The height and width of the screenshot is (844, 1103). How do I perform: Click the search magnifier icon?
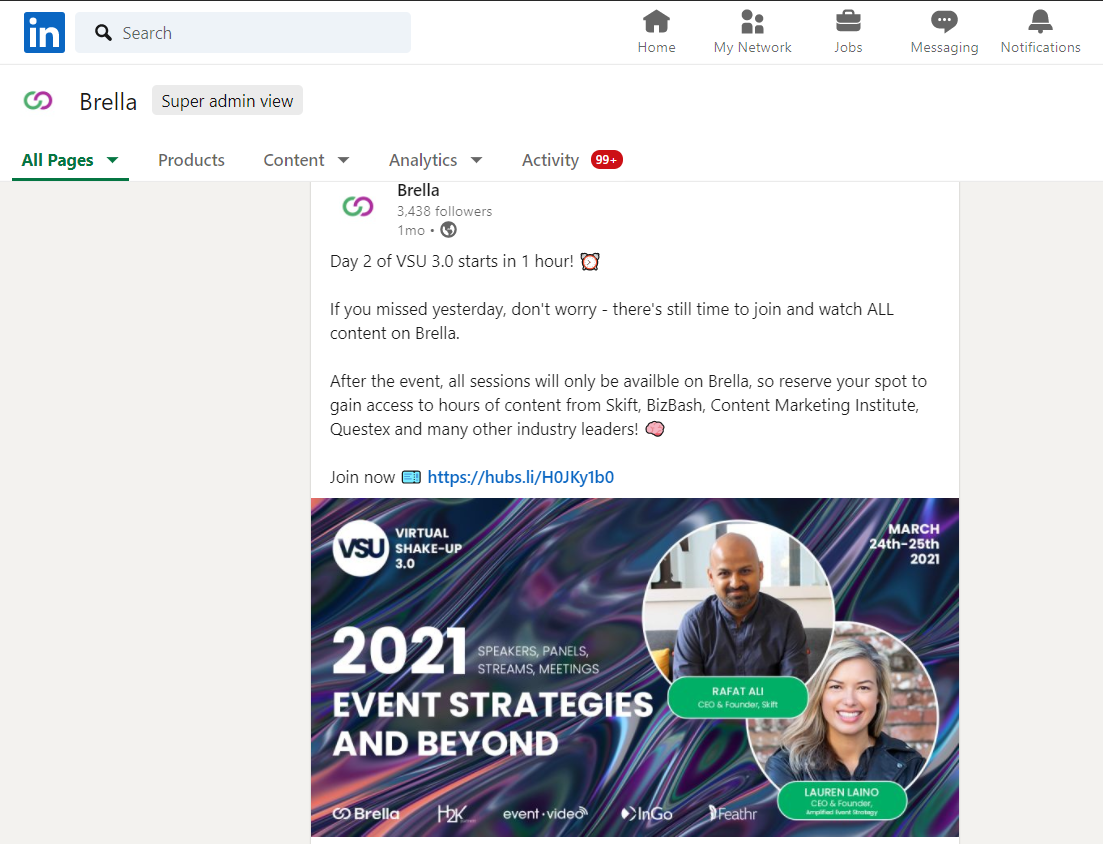pyautogui.click(x=103, y=32)
